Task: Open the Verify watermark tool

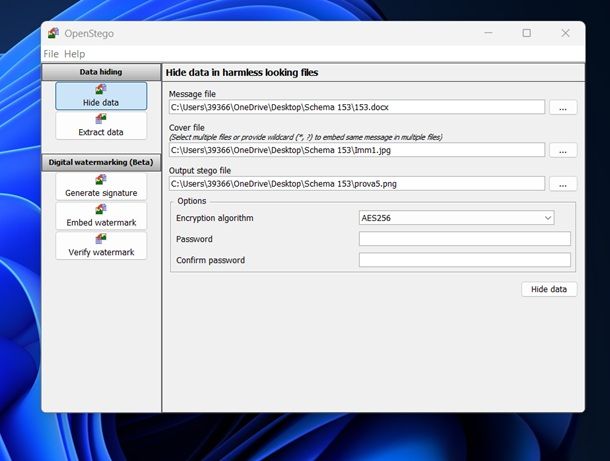Action: click(101, 245)
